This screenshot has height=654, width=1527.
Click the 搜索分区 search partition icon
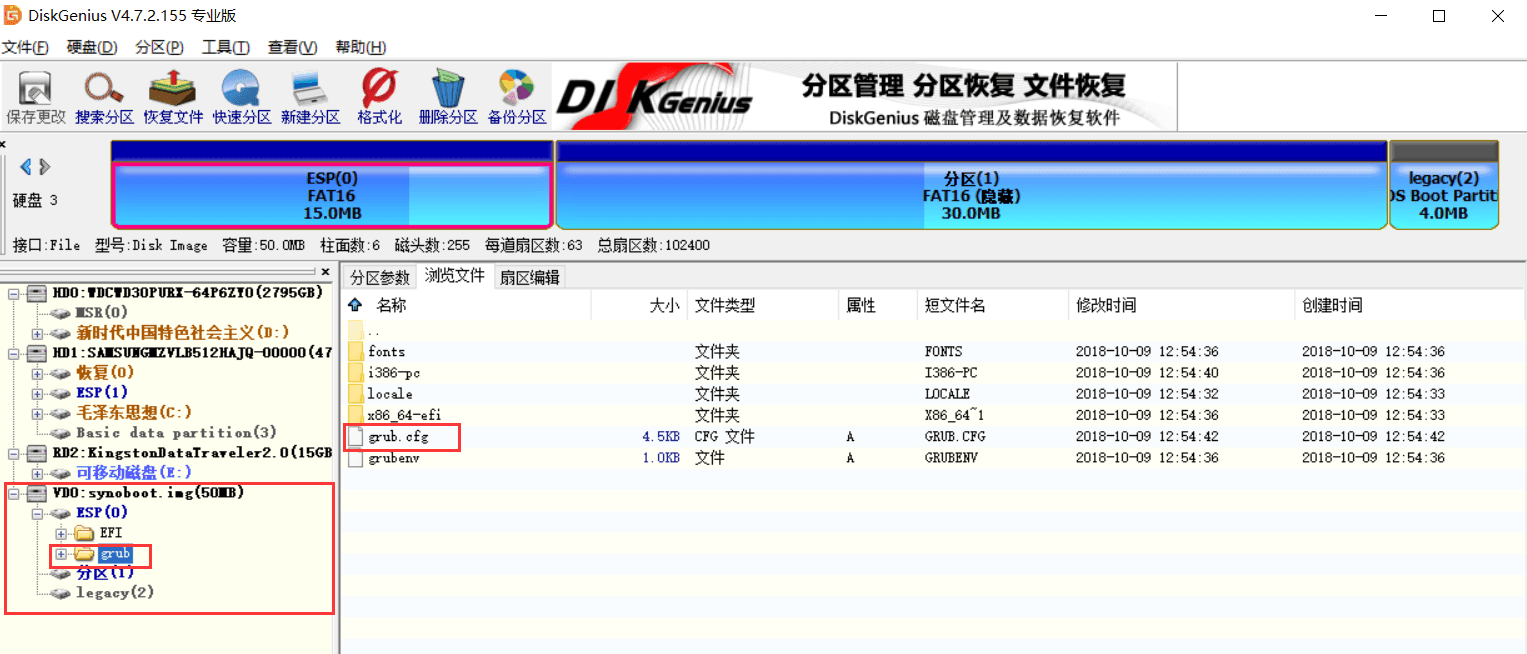pyautogui.click(x=104, y=97)
